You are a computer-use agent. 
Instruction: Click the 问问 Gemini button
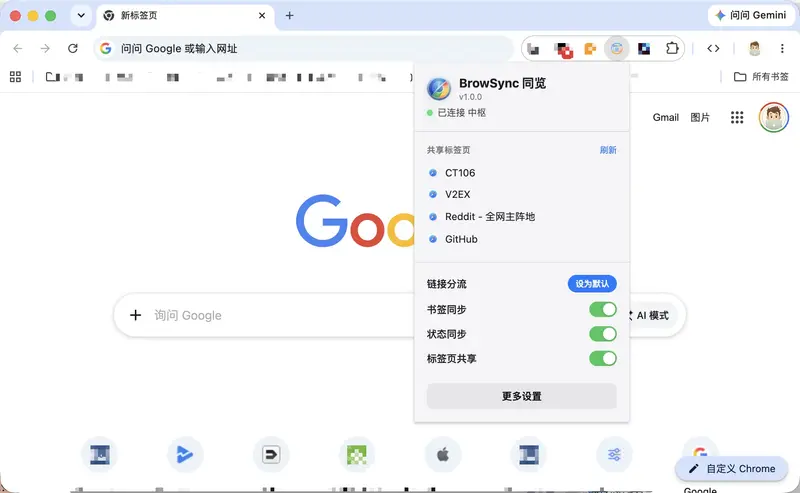(751, 15)
